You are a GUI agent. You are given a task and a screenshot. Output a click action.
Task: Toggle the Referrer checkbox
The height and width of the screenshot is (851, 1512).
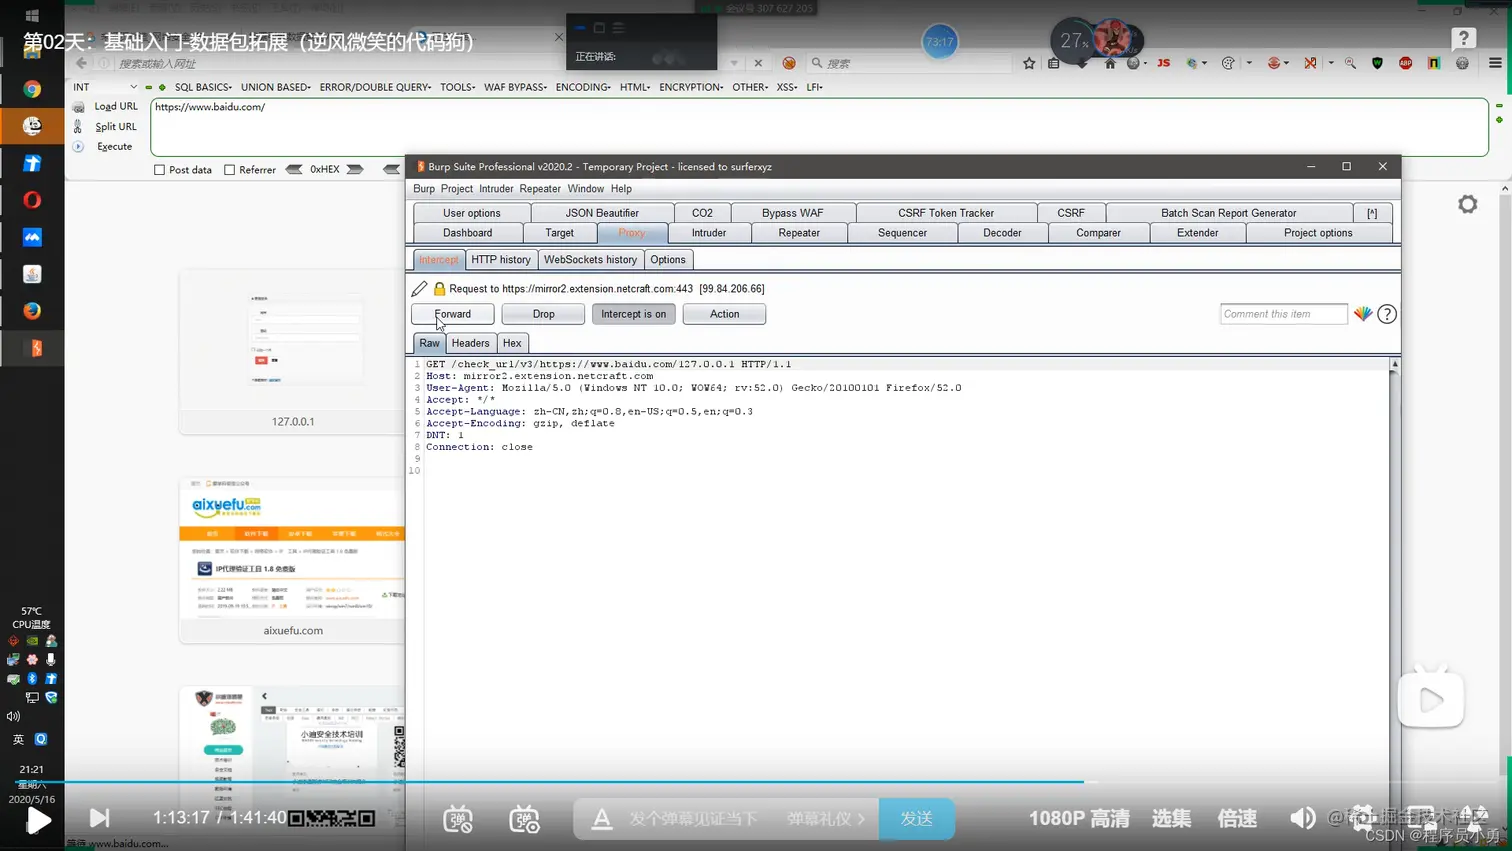click(x=230, y=170)
